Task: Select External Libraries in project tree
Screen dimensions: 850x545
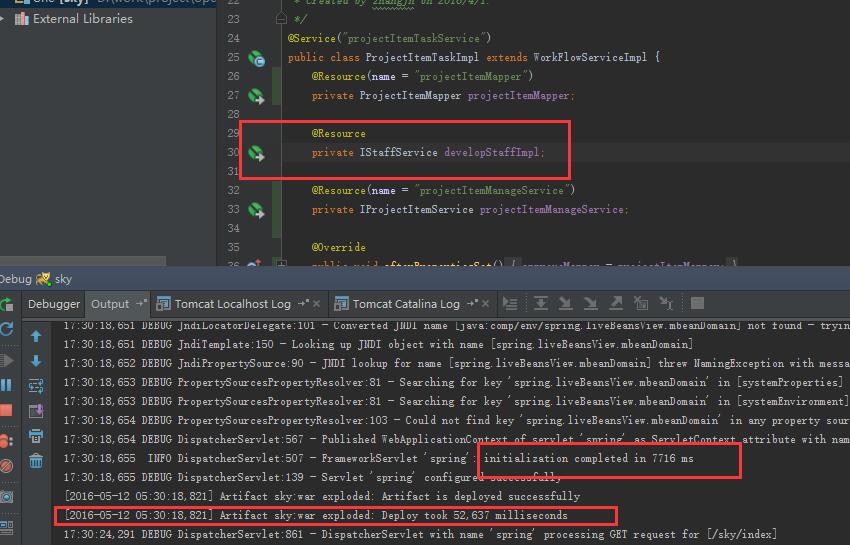Action: tap(82, 19)
